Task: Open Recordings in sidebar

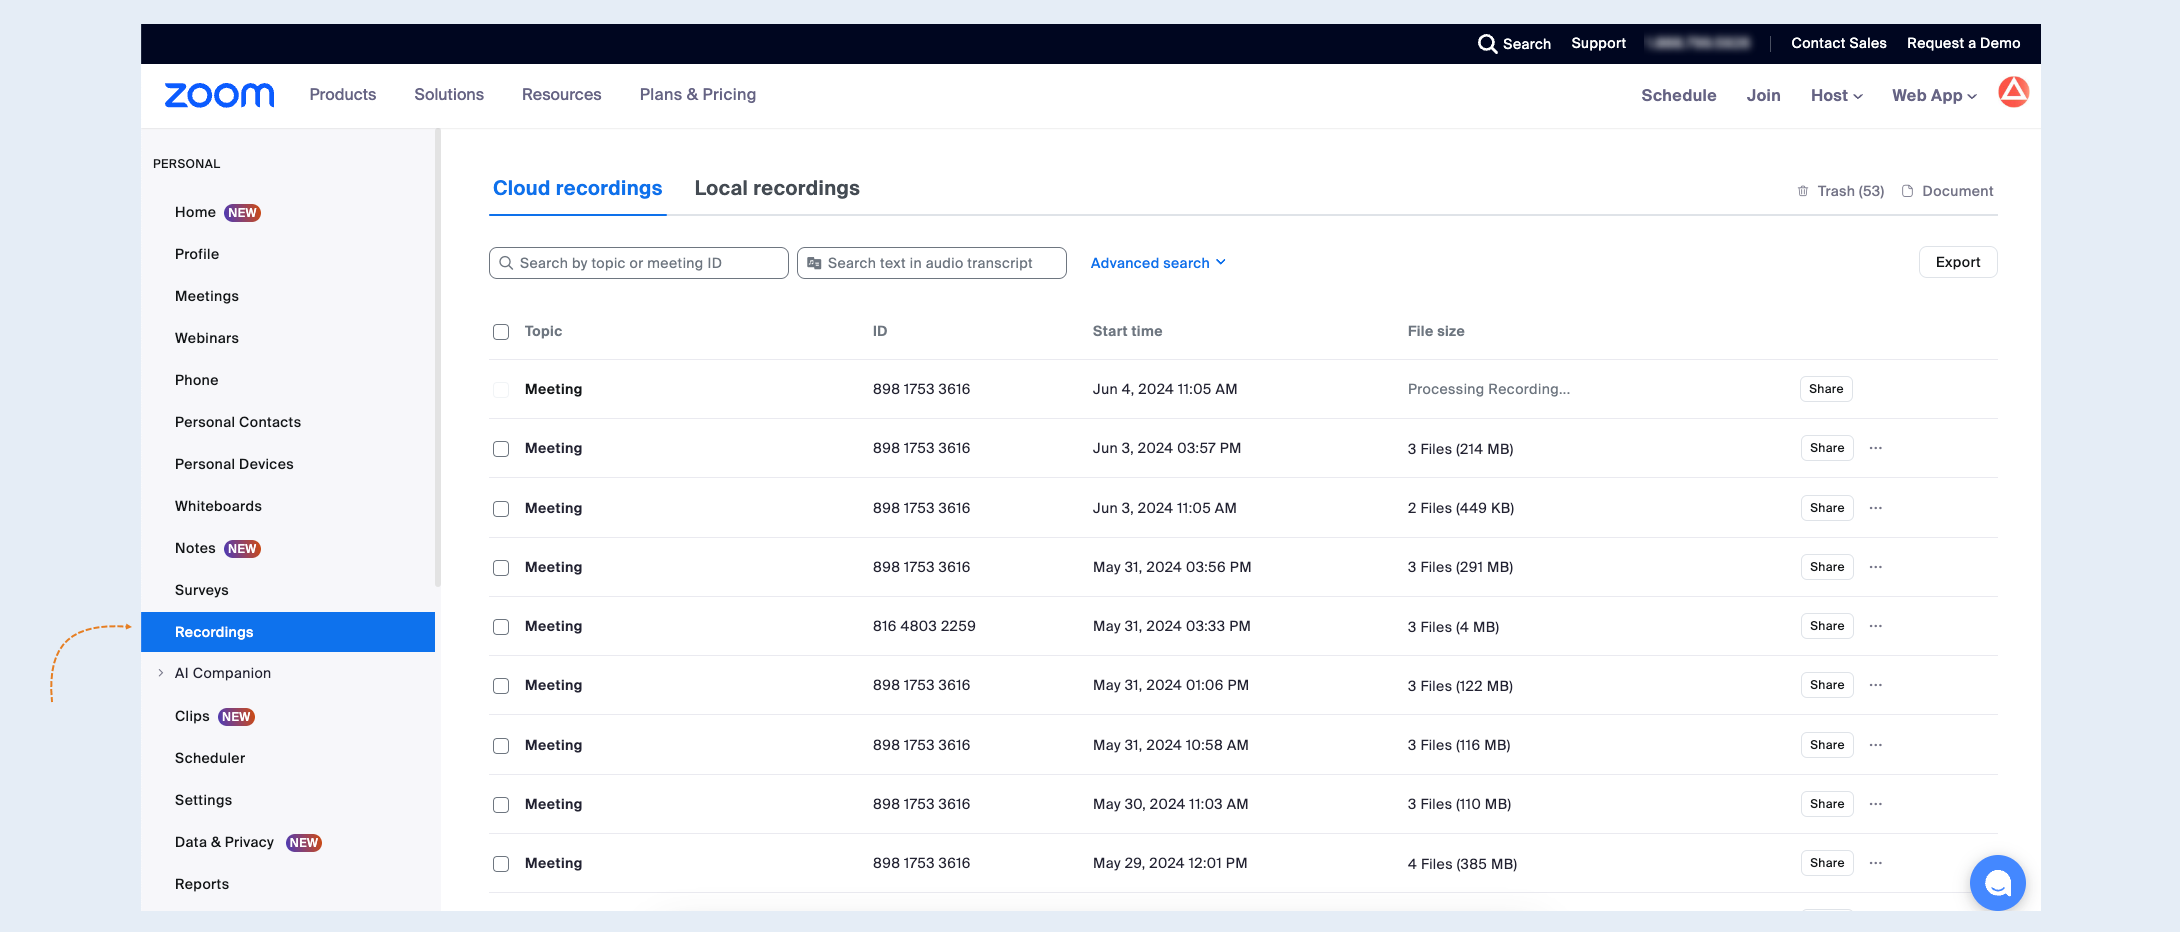Action: point(288,632)
